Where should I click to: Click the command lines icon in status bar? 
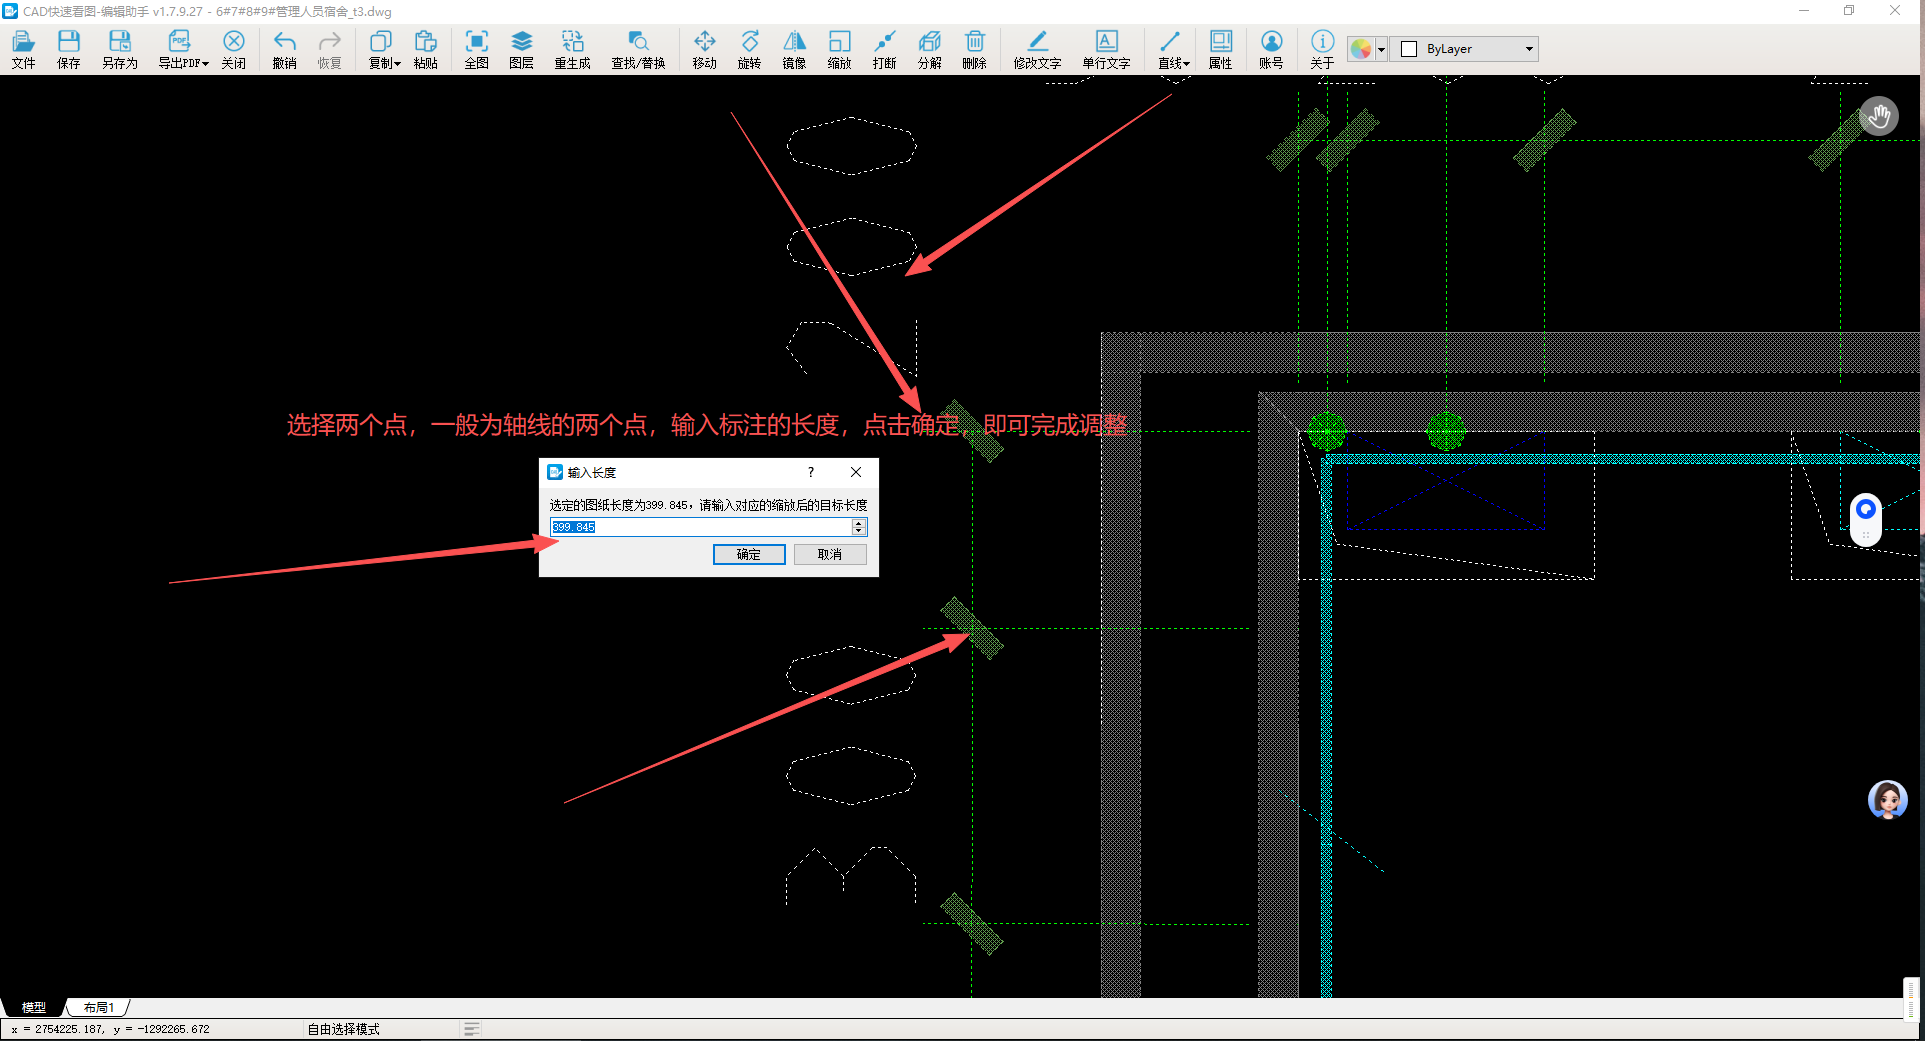[x=472, y=1029]
